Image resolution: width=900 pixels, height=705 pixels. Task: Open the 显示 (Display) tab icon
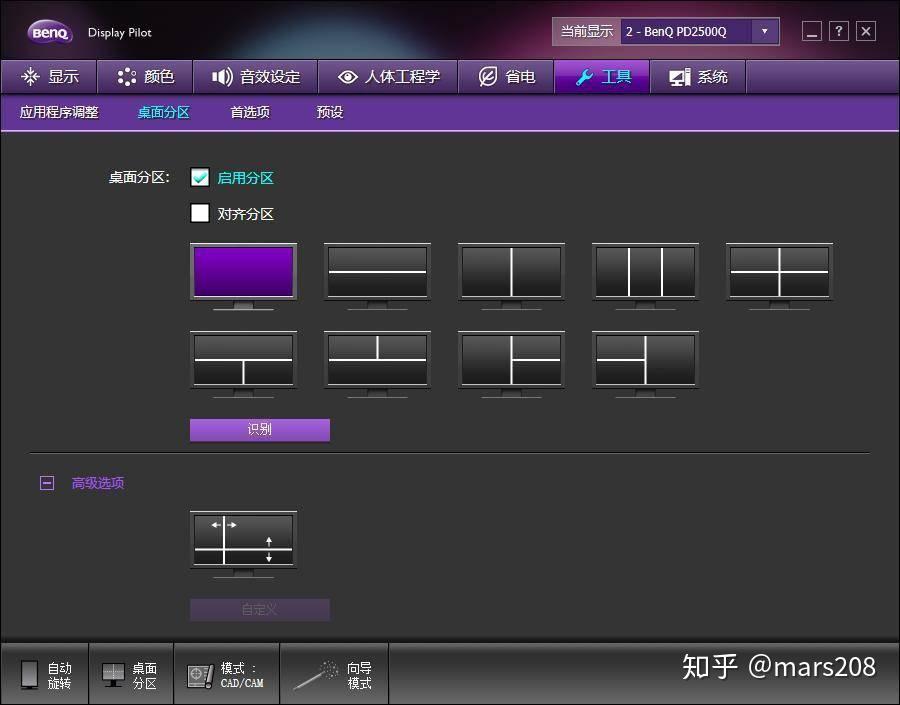click(30, 76)
